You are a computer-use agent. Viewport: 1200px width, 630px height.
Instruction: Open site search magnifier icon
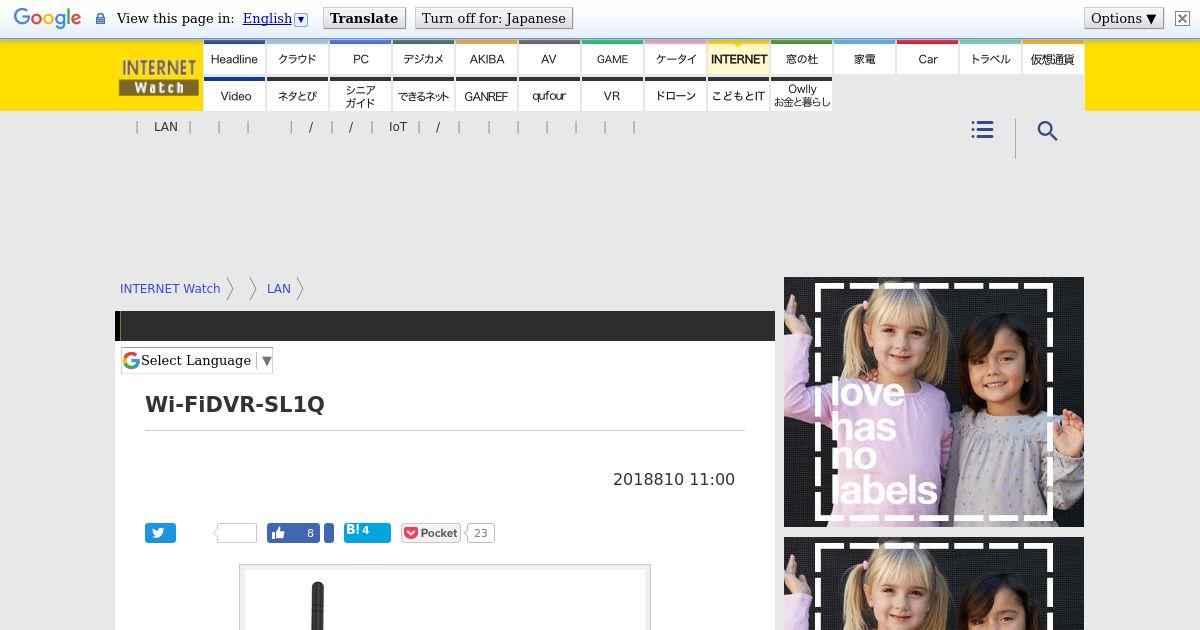pos(1047,131)
